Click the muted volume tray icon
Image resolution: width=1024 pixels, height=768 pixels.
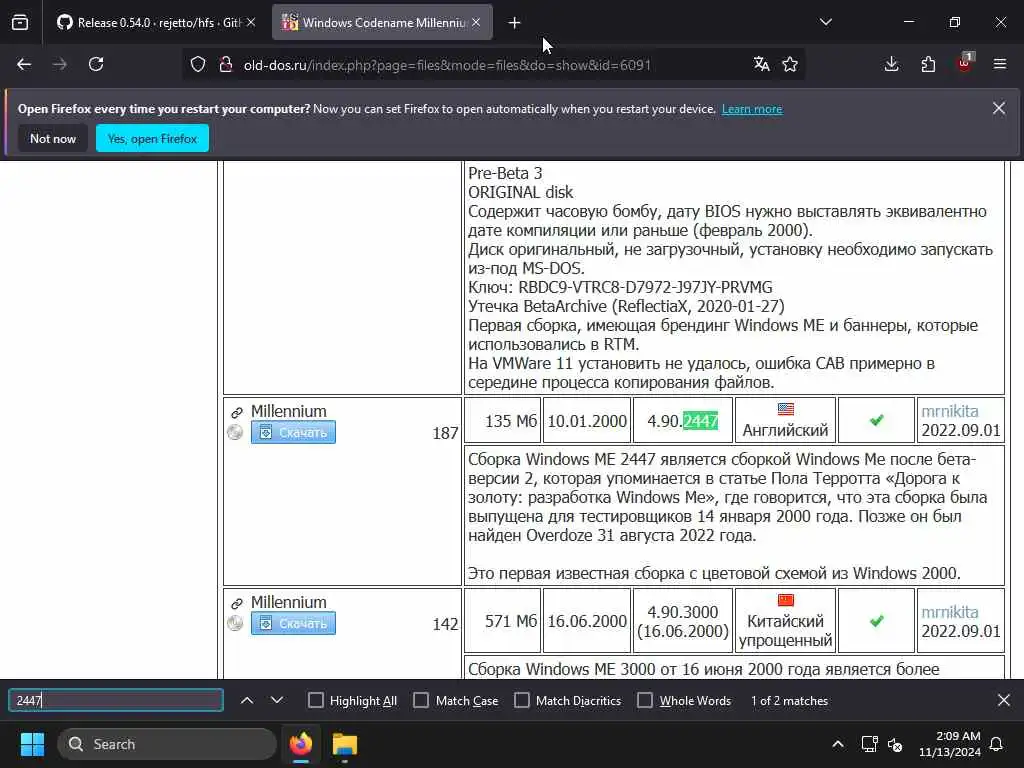(895, 744)
